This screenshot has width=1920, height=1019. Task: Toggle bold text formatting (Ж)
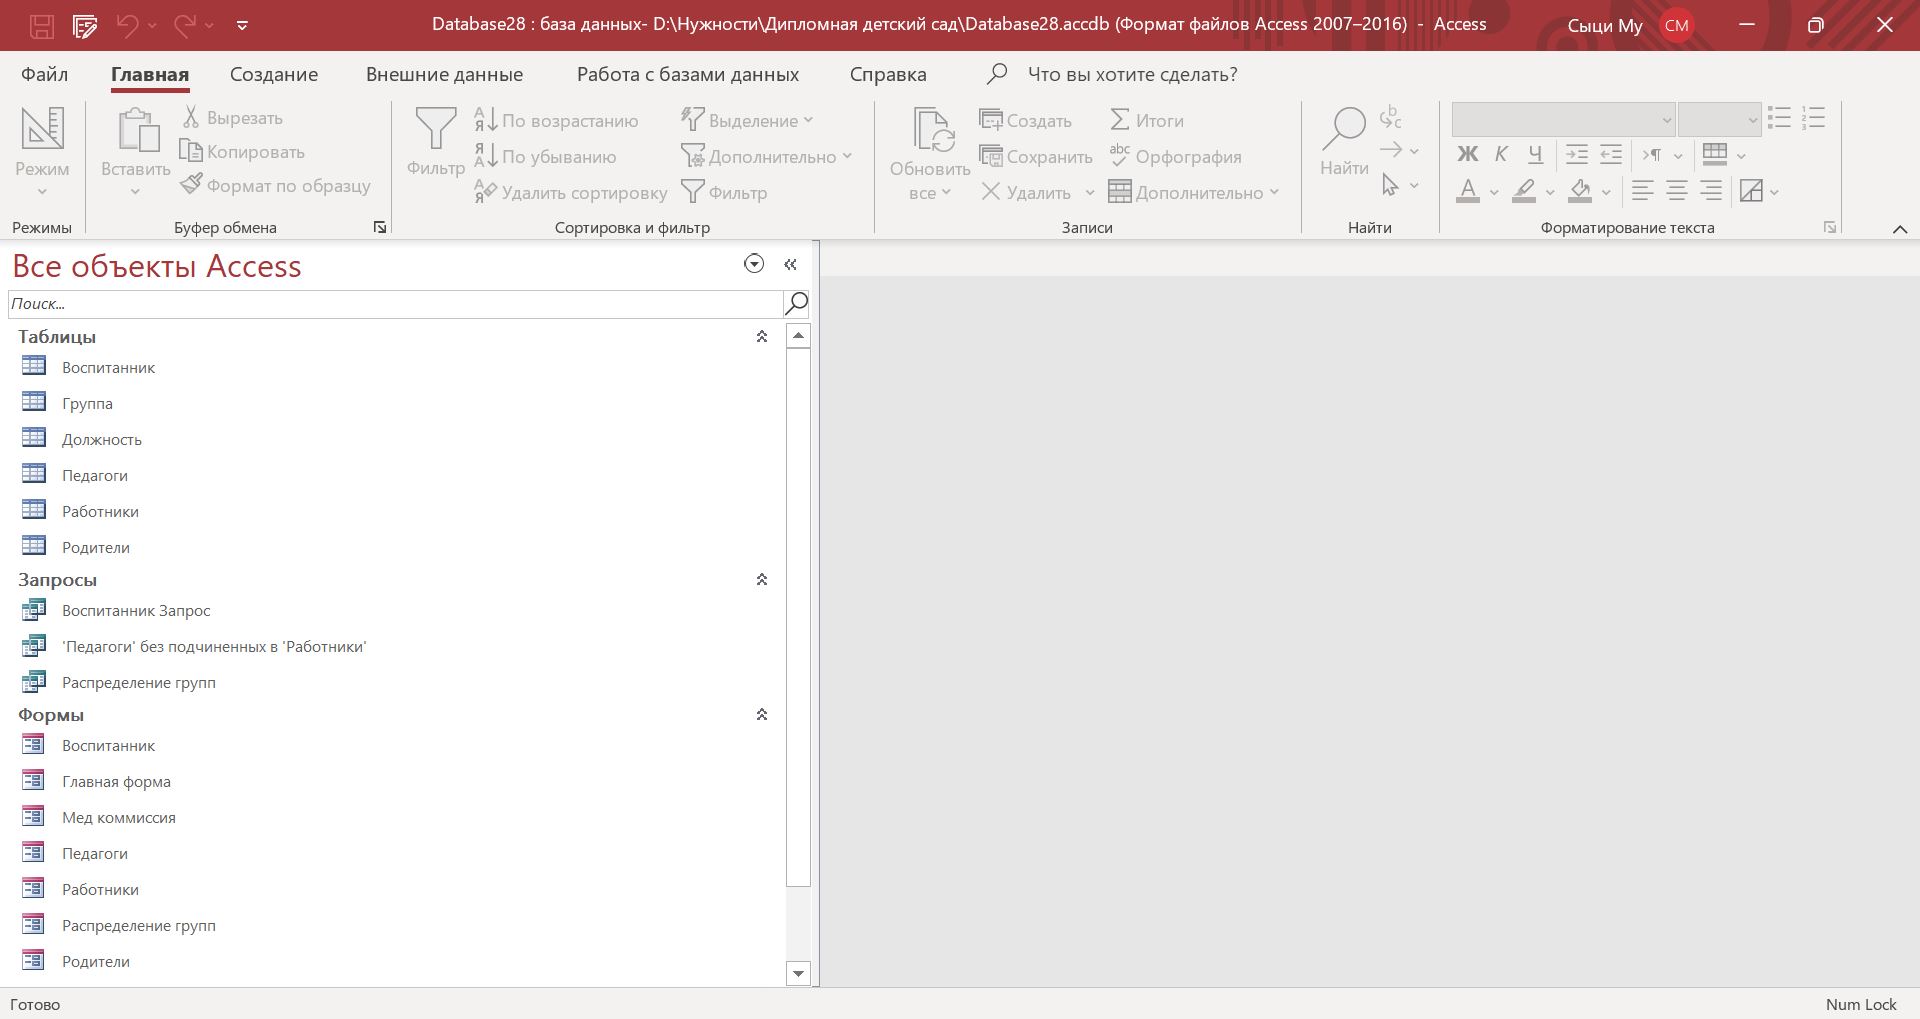click(x=1467, y=154)
